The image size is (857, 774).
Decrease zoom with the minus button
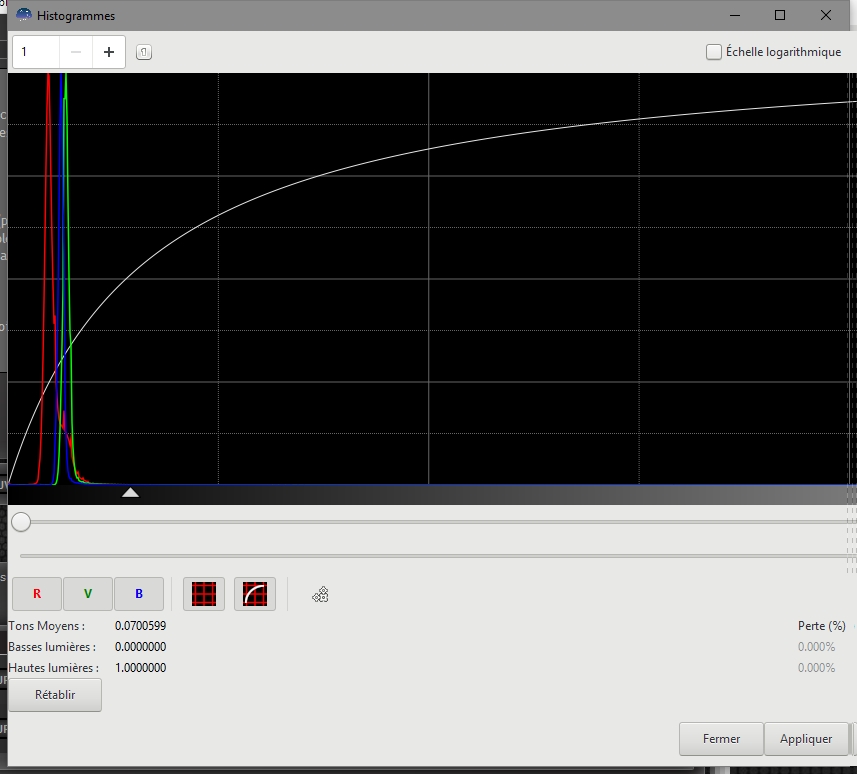[76, 52]
